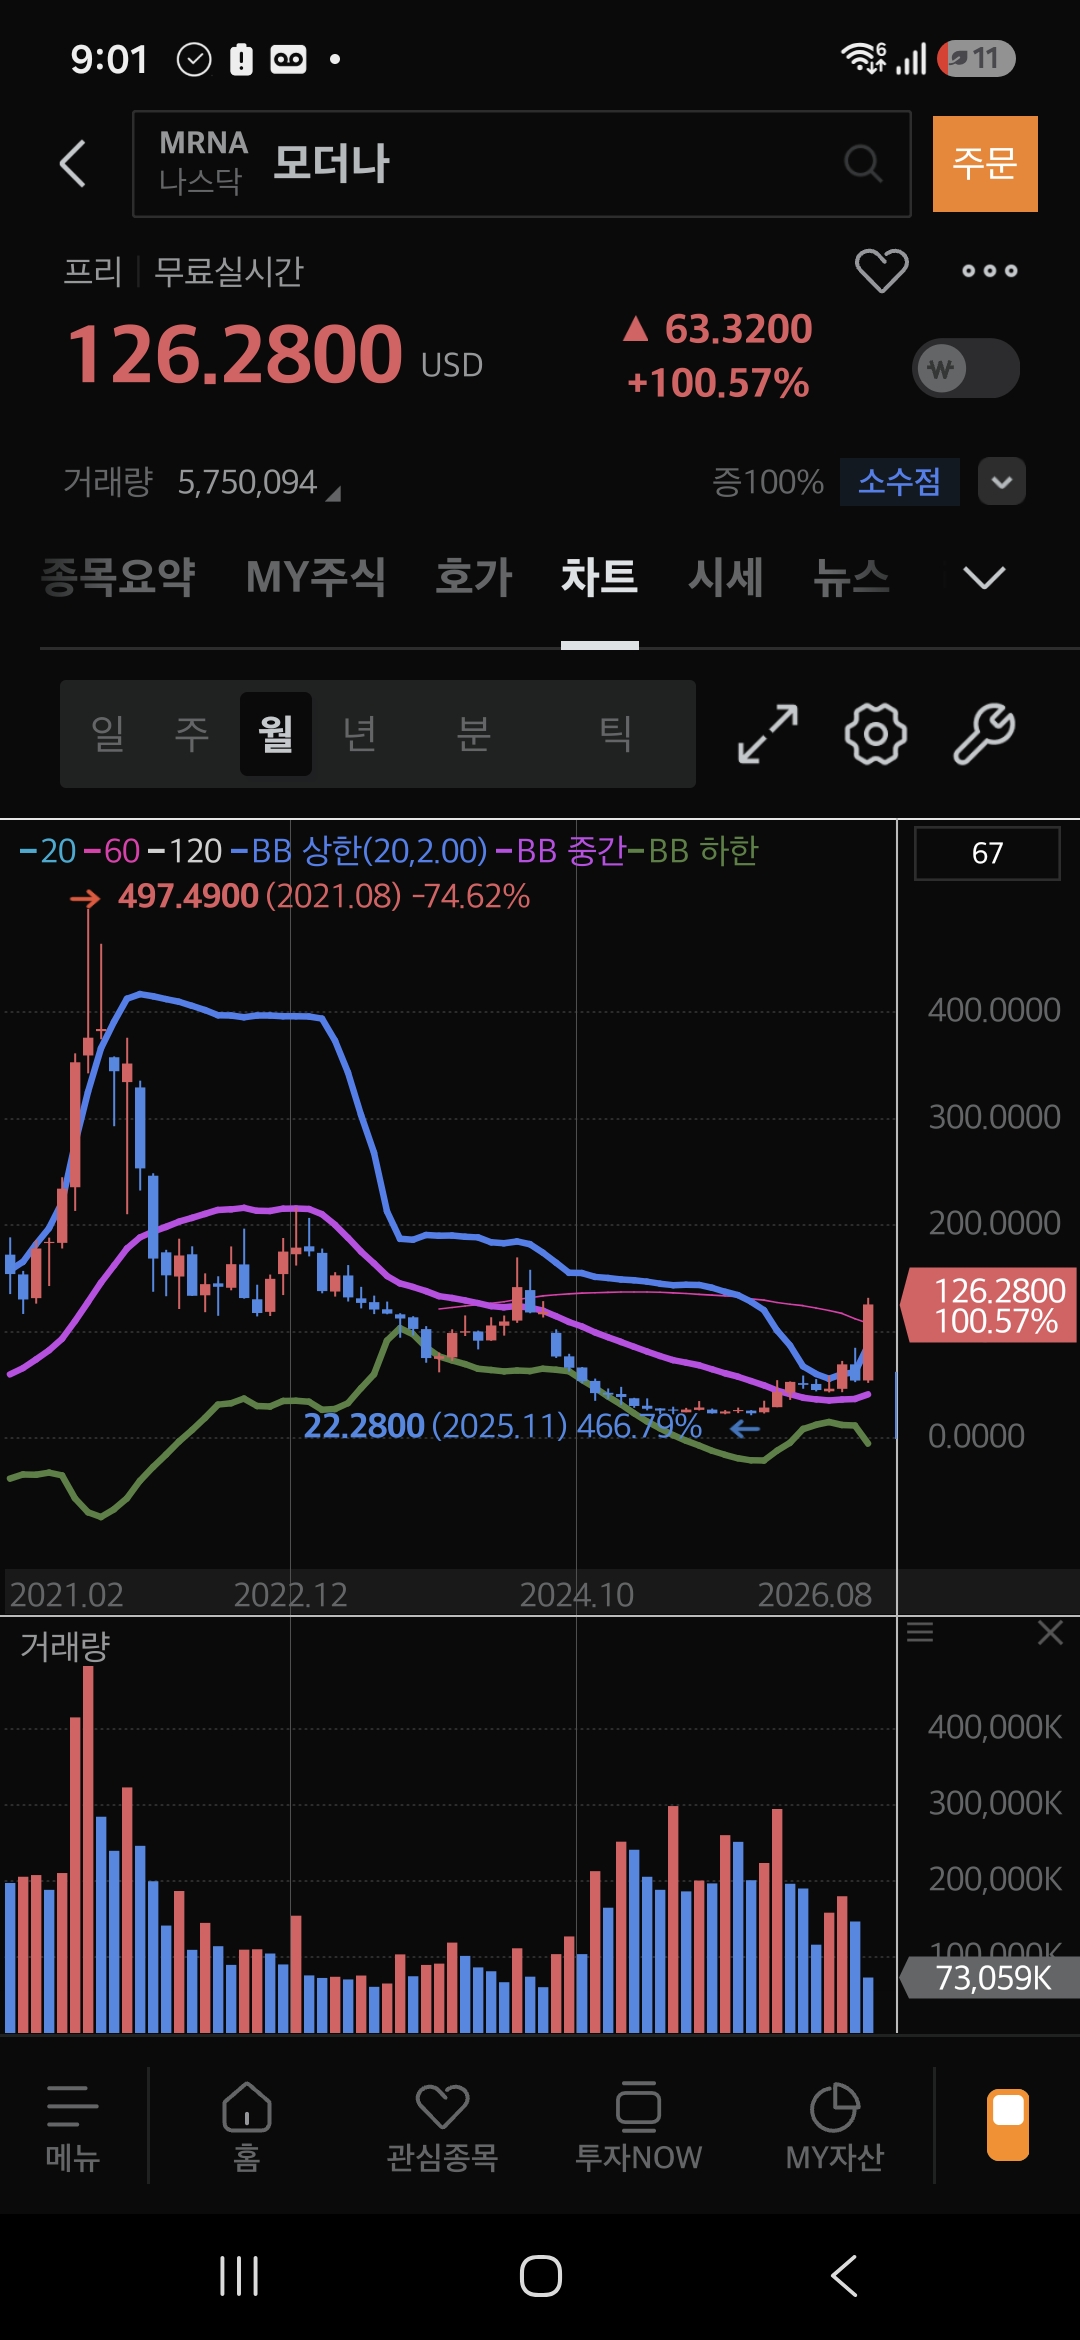1080x2340 pixels.
Task: Tap the BB 하한 legend label
Action: tap(694, 851)
